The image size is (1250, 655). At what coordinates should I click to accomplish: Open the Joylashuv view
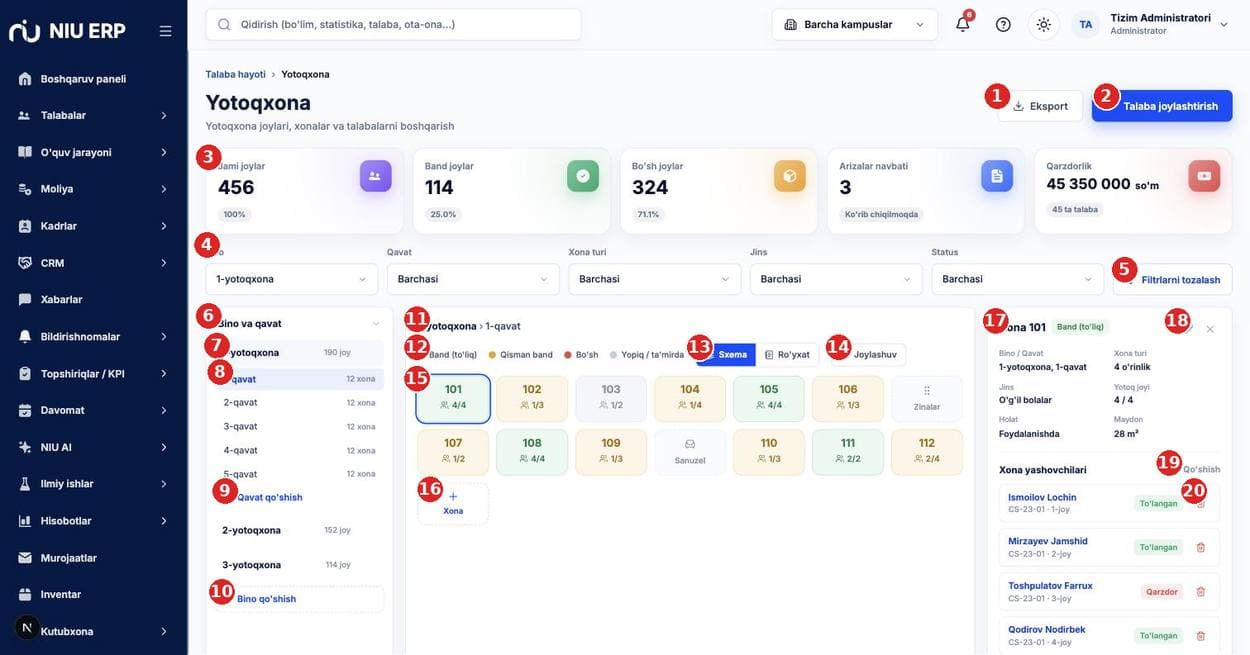coord(868,354)
